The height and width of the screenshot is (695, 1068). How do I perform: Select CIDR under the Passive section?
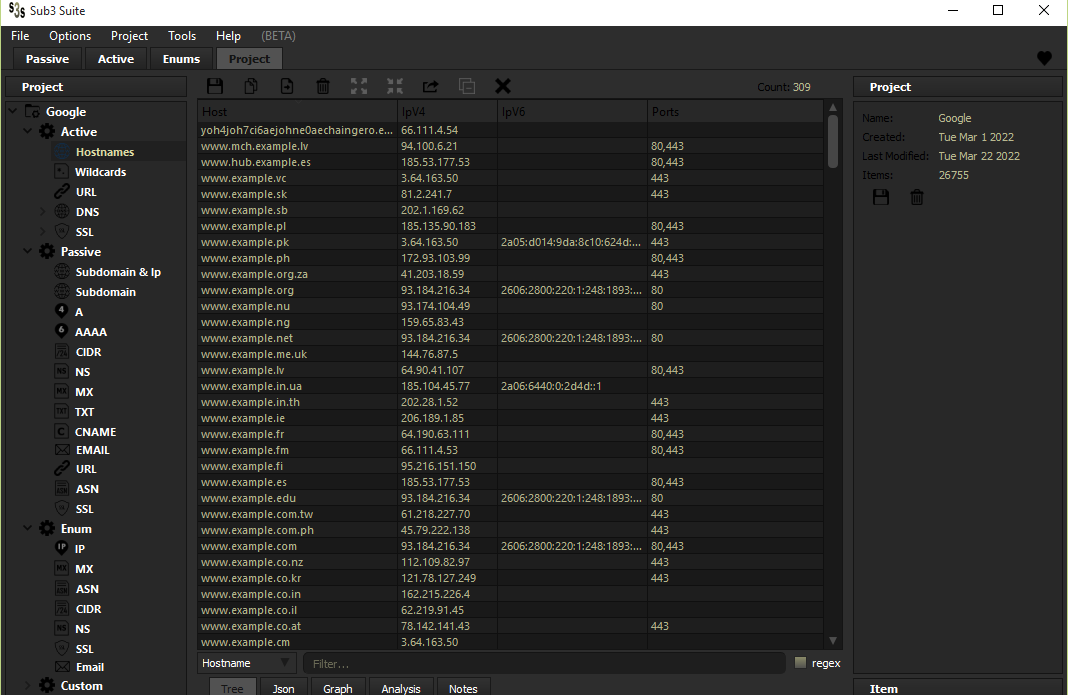coord(88,352)
